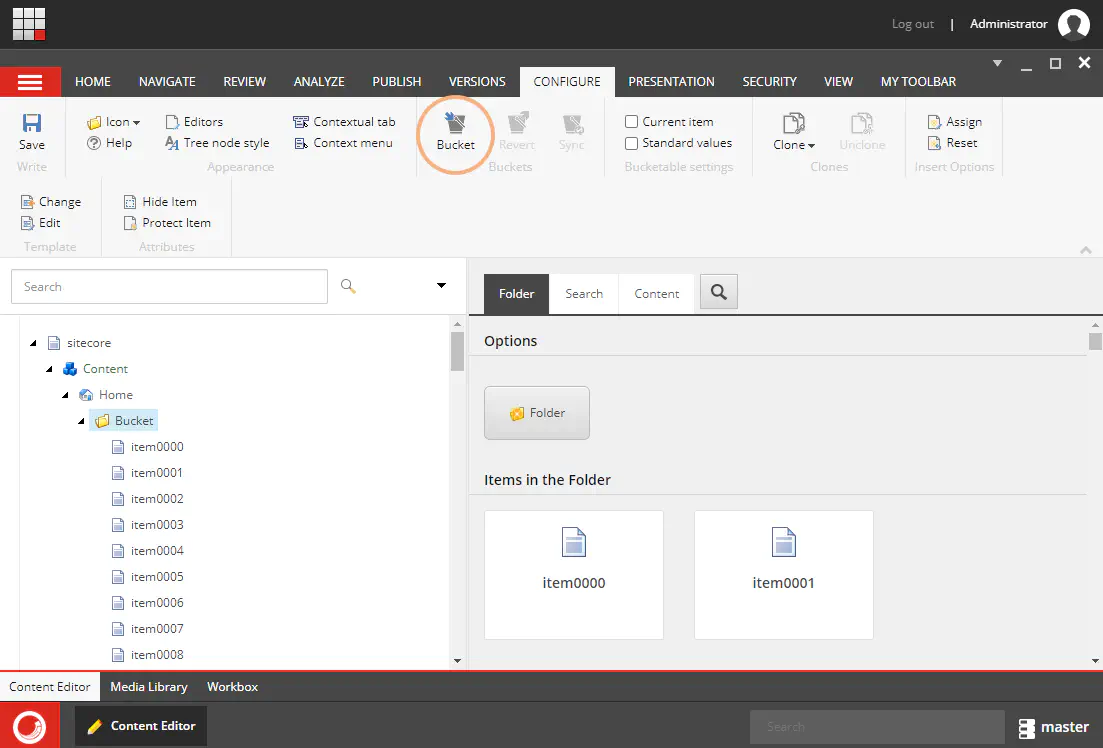Click the Revert bucket icon
The height and width of the screenshot is (748, 1103).
[517, 132]
